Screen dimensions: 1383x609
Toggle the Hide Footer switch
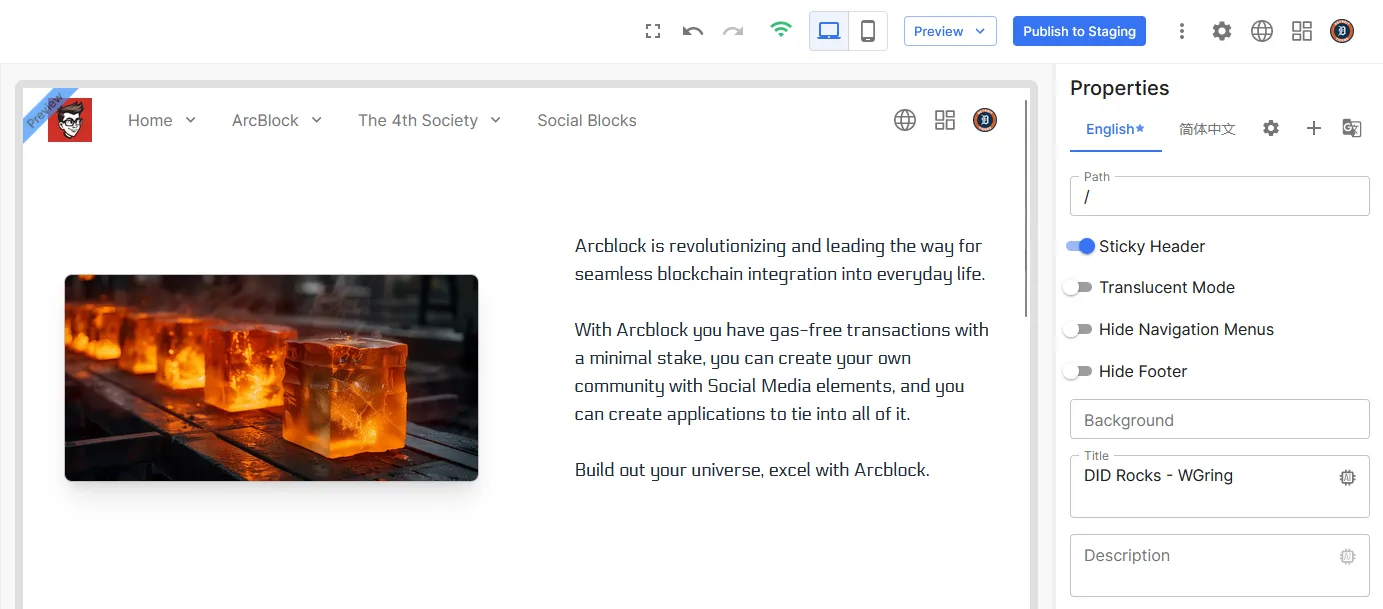click(x=1077, y=371)
